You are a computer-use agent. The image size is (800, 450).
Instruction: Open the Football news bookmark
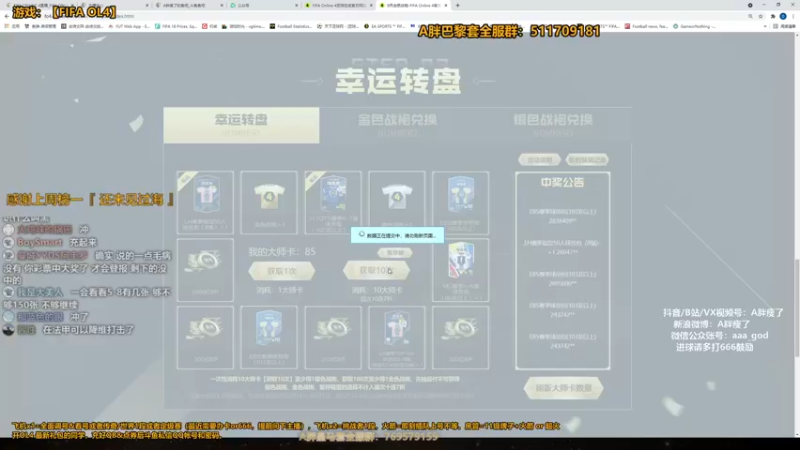coord(646,26)
